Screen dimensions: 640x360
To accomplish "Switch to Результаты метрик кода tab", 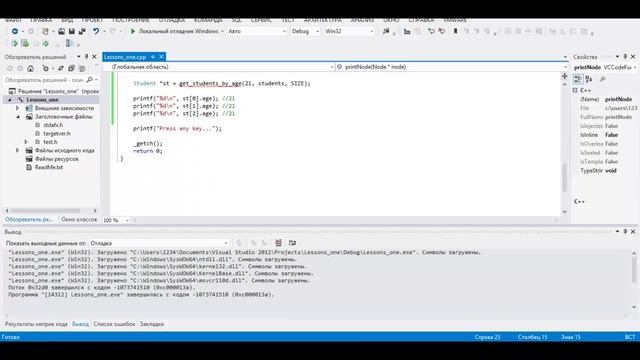I will coord(36,324).
